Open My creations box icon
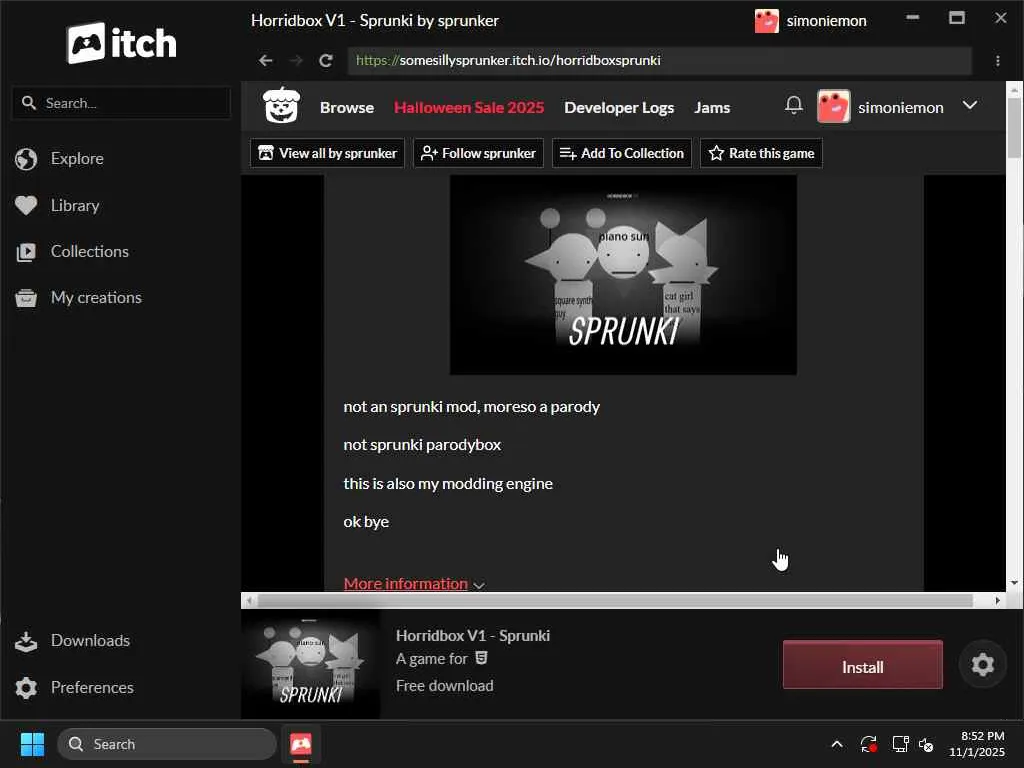The image size is (1024, 768). pos(26,298)
